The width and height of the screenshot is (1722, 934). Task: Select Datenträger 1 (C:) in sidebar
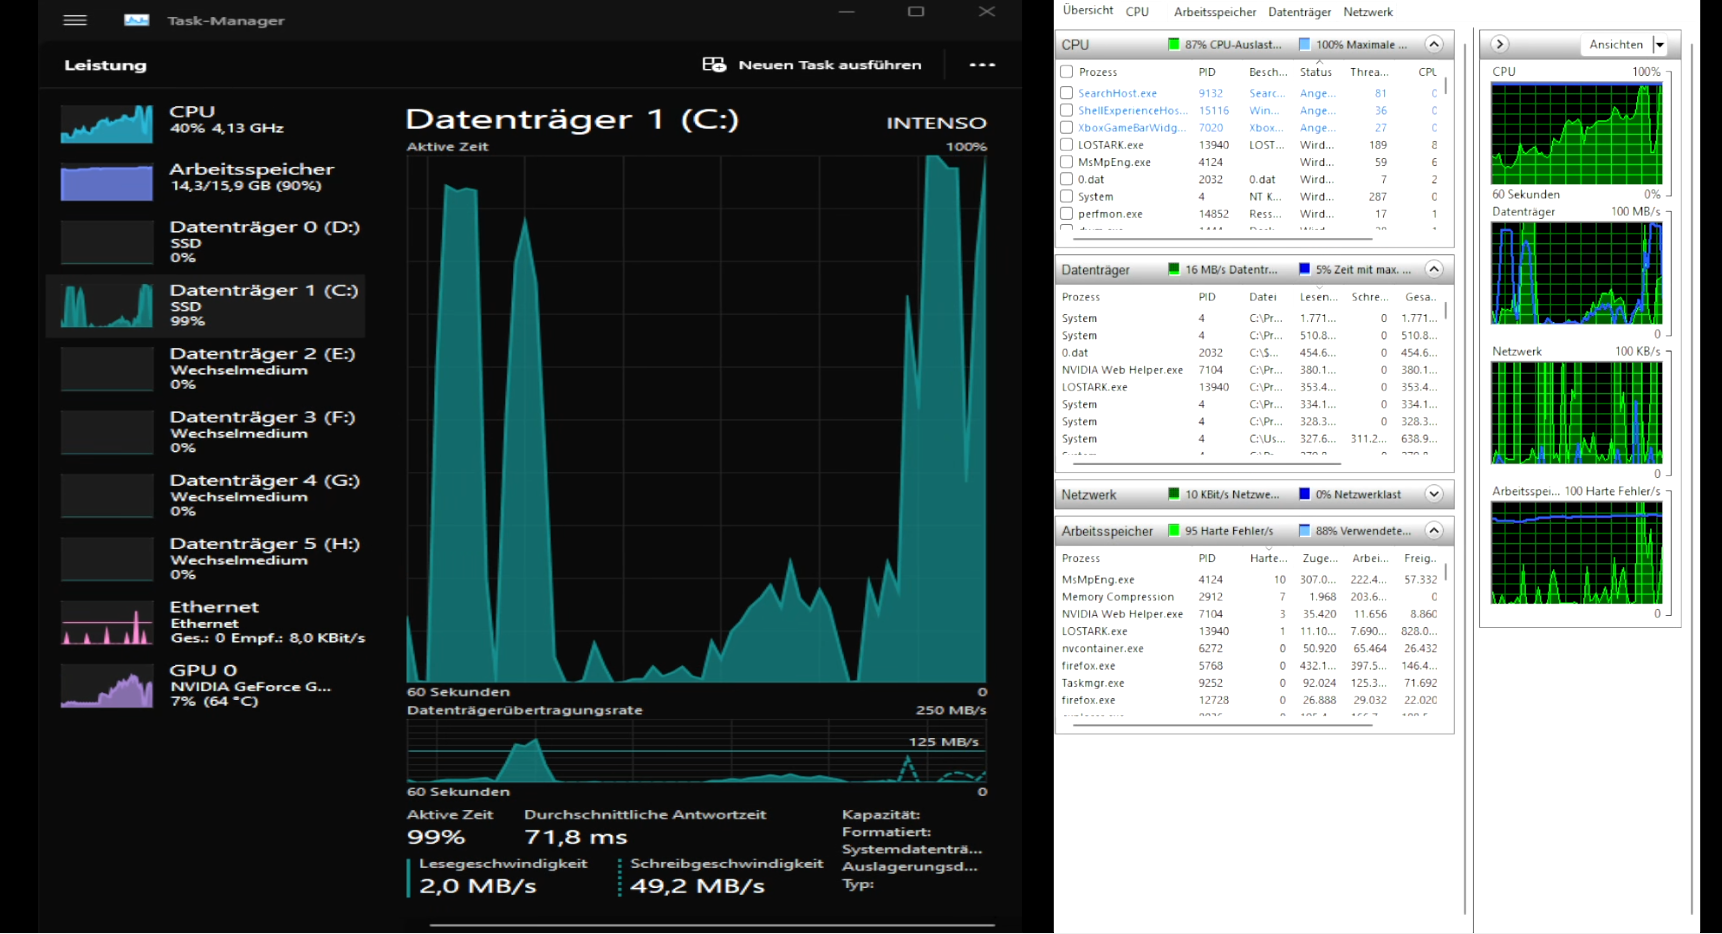205,305
